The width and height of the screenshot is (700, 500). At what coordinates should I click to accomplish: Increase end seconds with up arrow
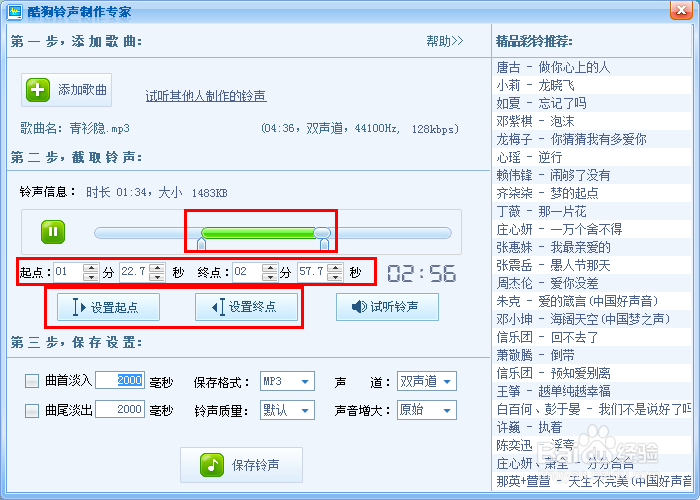pyautogui.click(x=335, y=267)
